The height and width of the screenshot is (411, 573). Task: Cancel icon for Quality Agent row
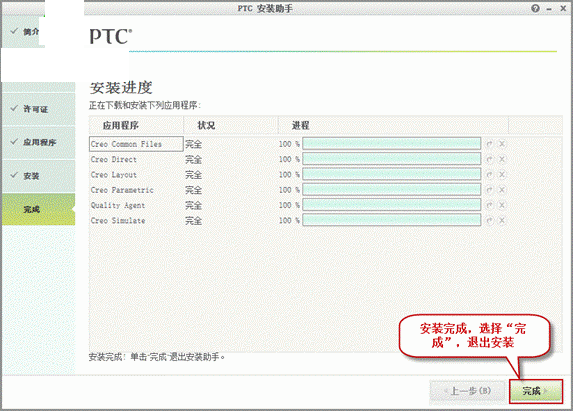point(502,205)
